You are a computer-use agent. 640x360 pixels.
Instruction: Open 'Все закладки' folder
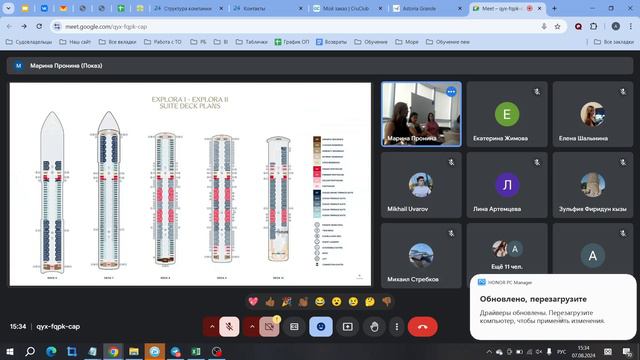coord(613,42)
